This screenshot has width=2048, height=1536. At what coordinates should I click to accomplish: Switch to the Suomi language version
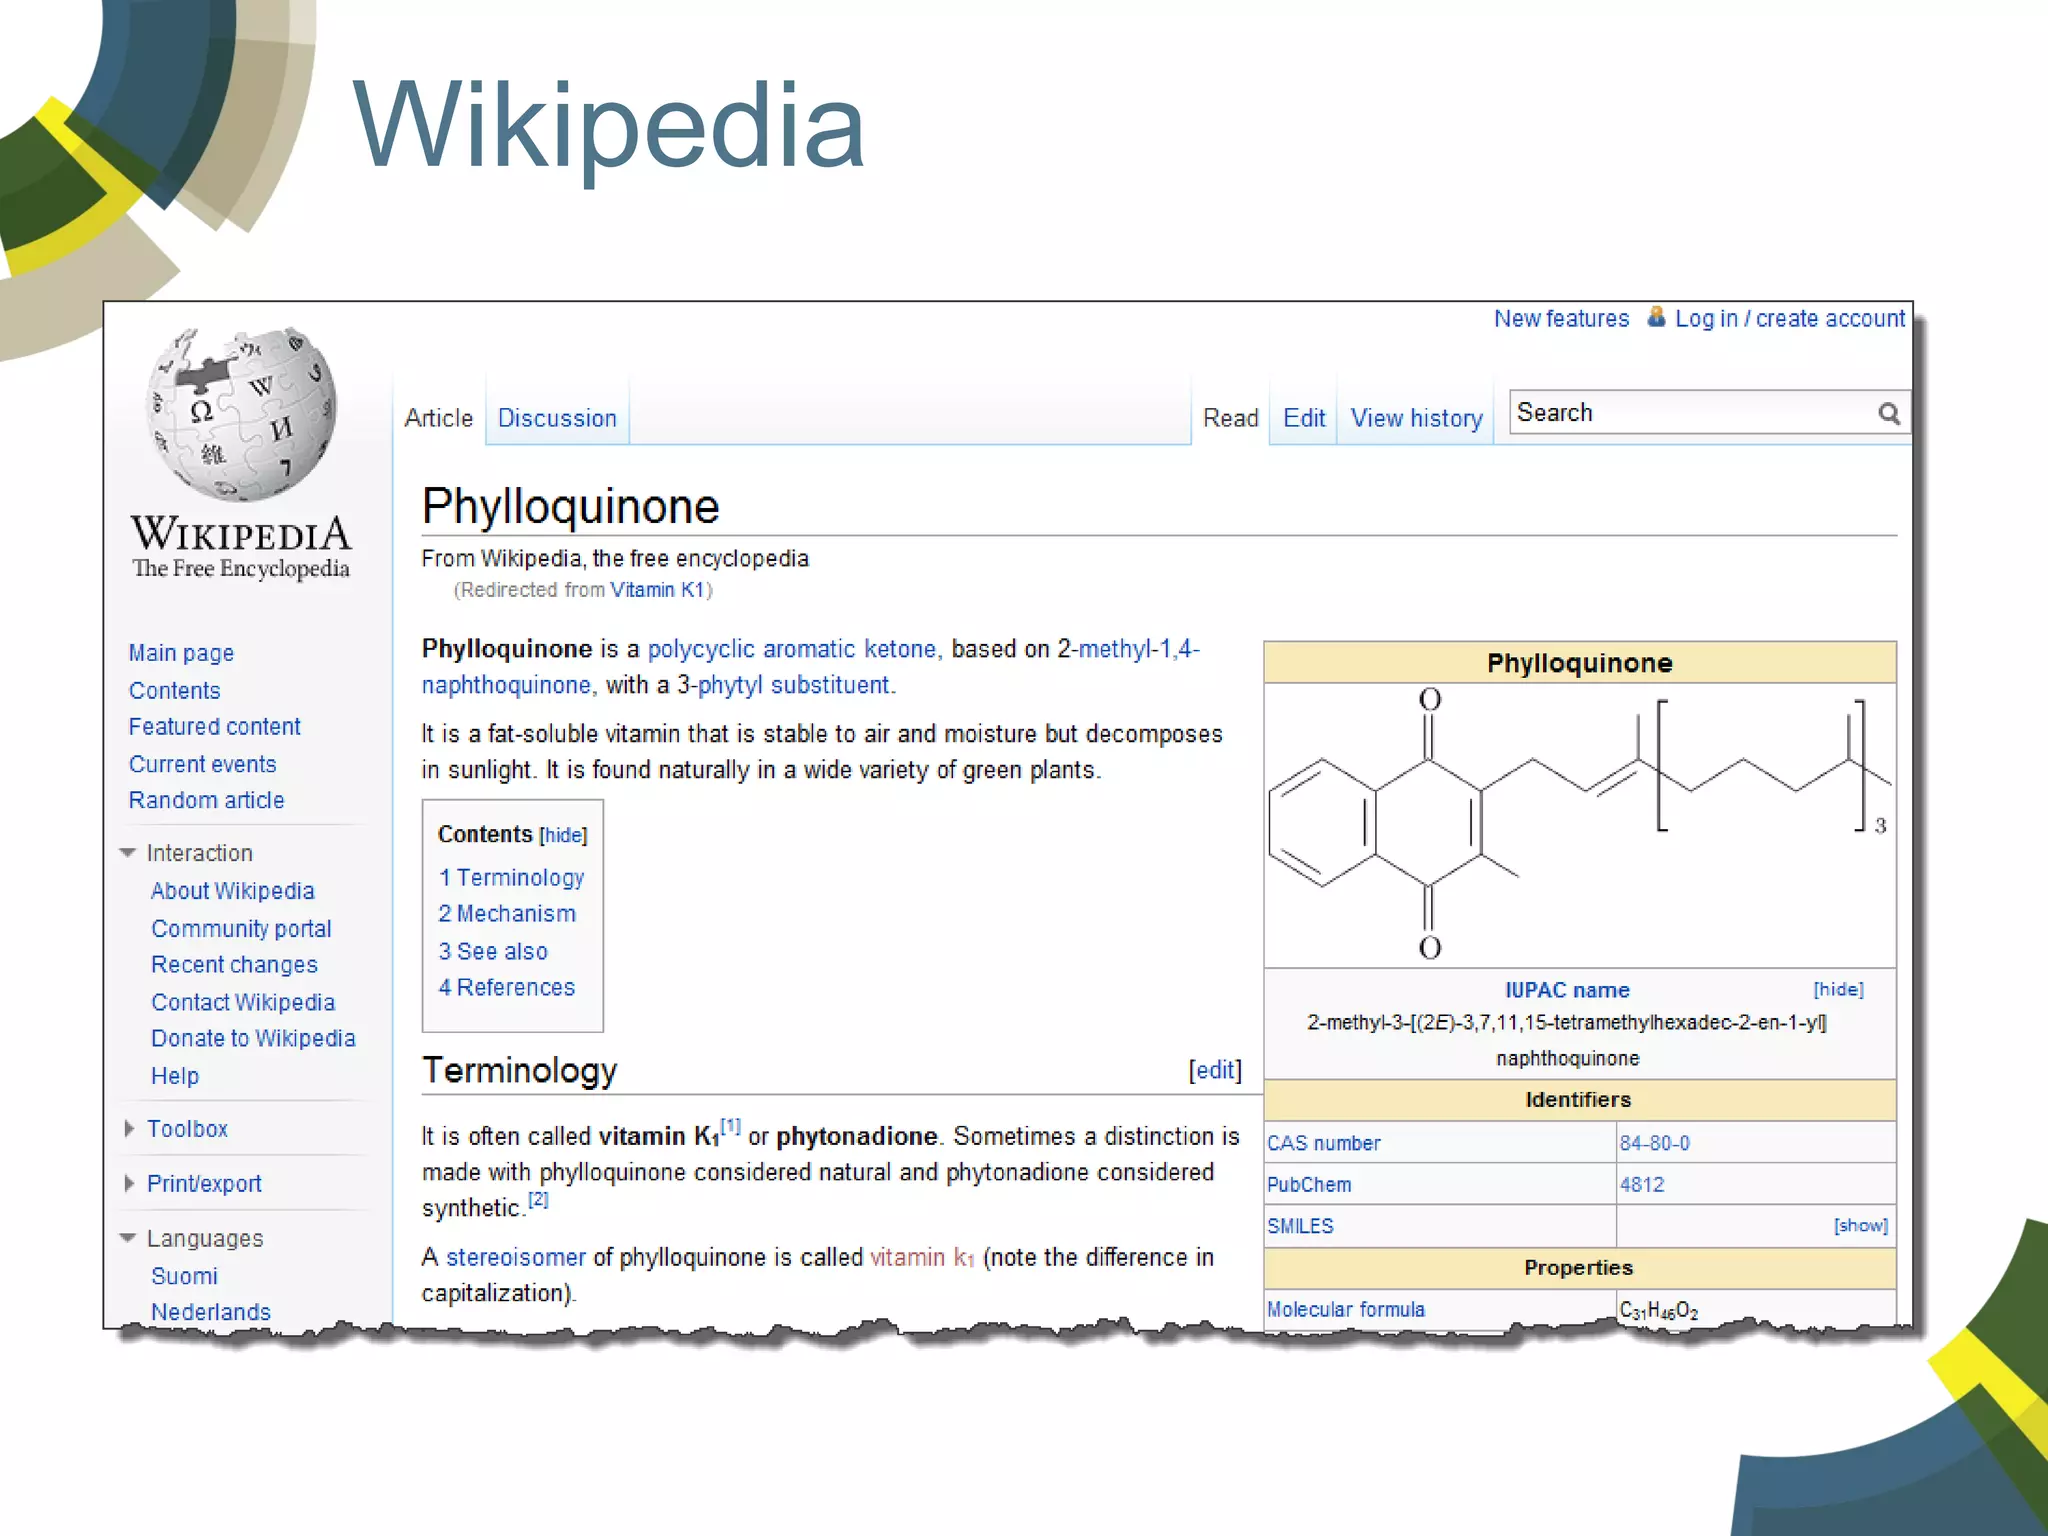pyautogui.click(x=184, y=1276)
